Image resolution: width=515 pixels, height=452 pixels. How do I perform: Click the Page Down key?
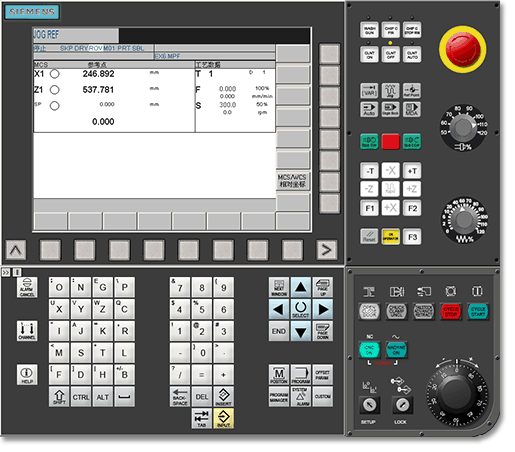322,331
